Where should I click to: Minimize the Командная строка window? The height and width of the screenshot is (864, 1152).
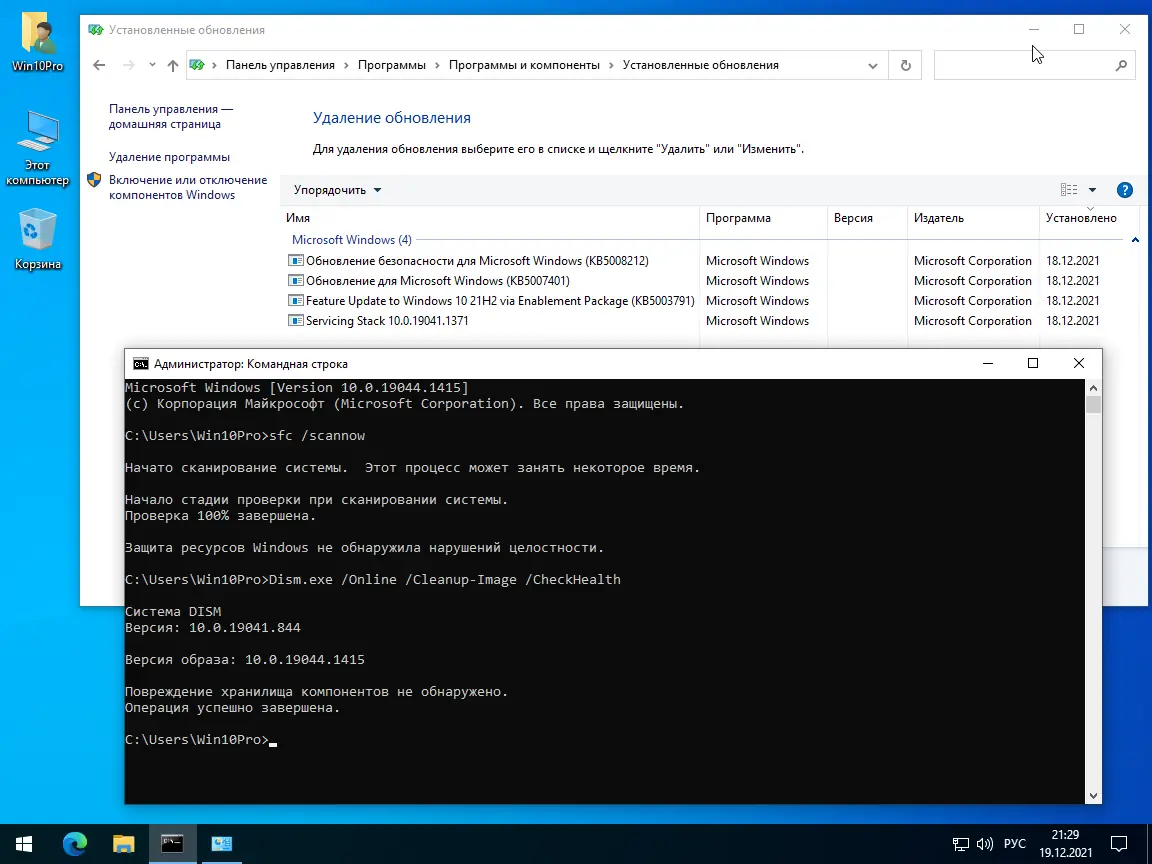pos(987,364)
